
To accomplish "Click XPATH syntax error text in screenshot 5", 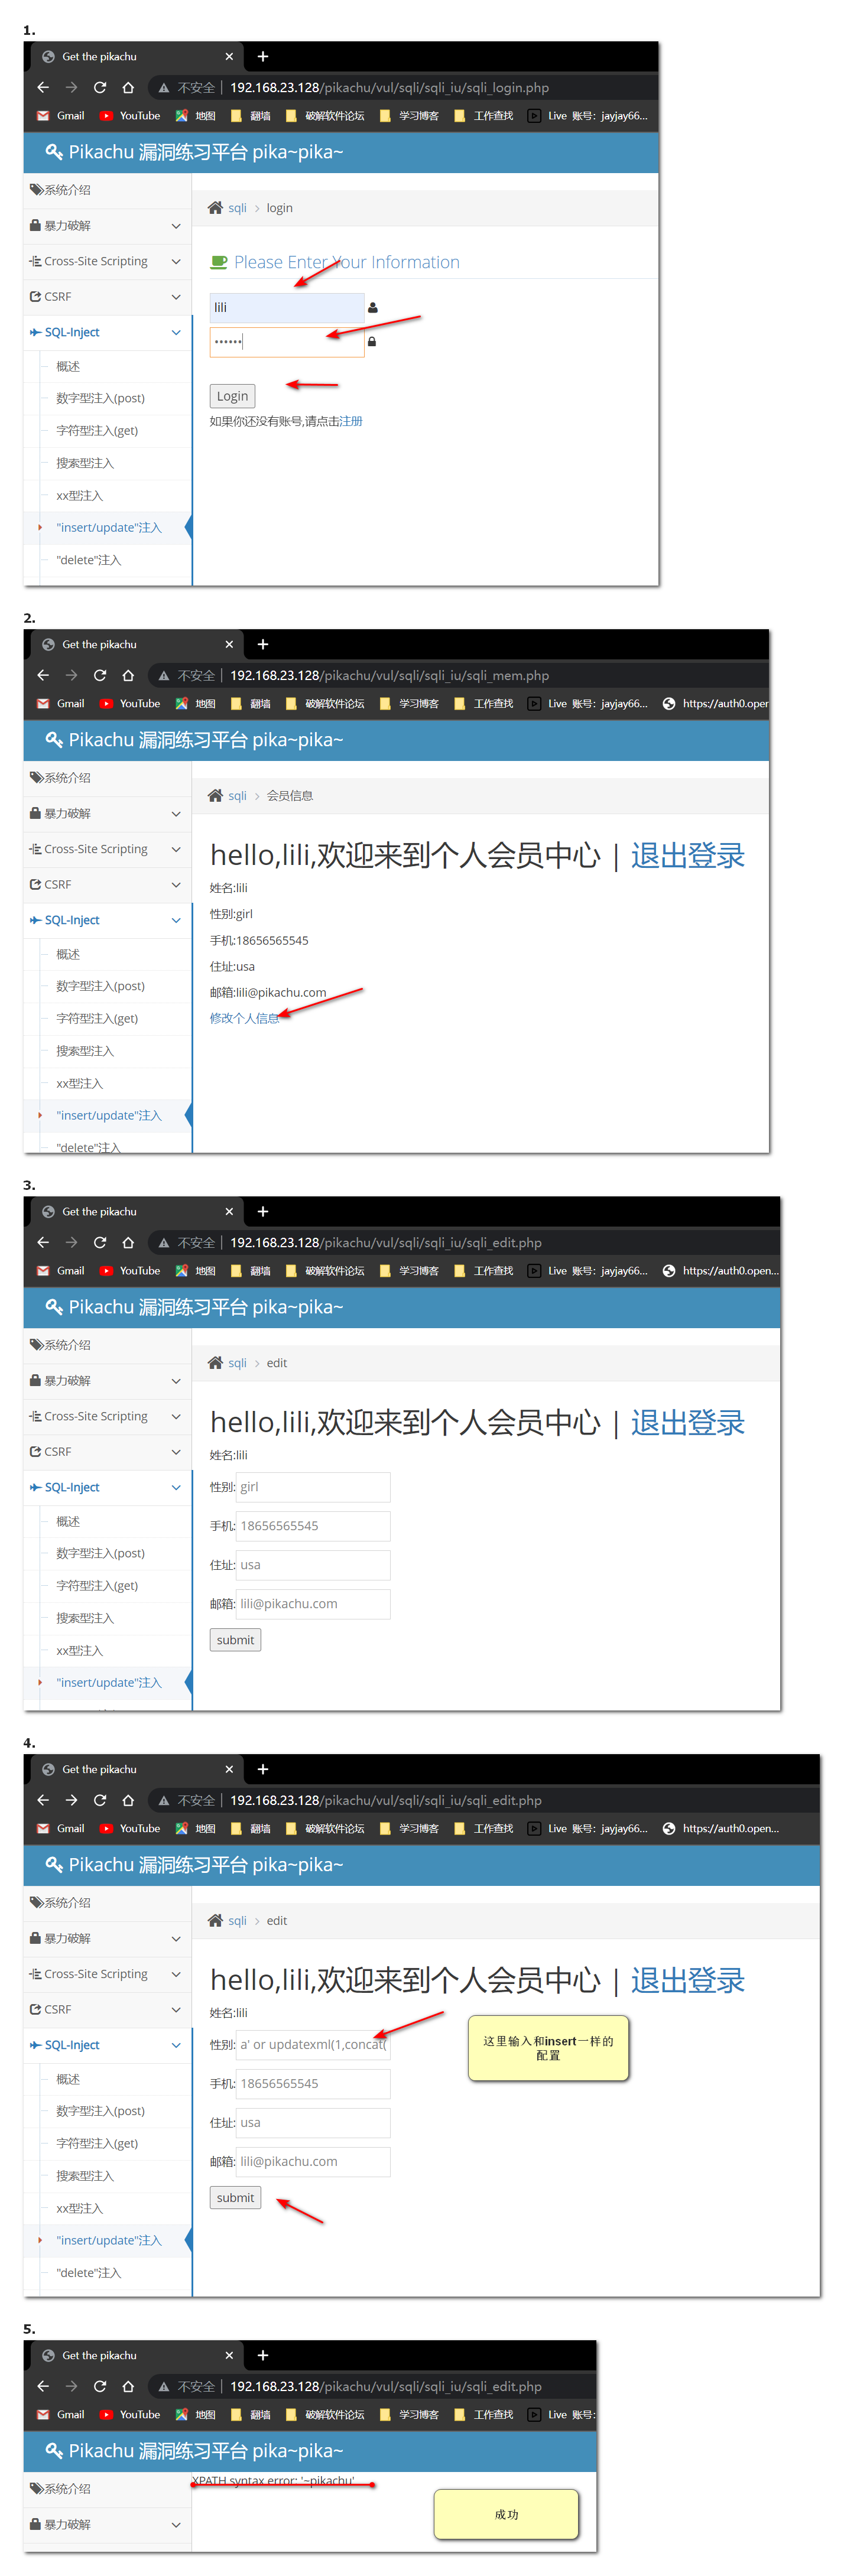I will tap(274, 2481).
